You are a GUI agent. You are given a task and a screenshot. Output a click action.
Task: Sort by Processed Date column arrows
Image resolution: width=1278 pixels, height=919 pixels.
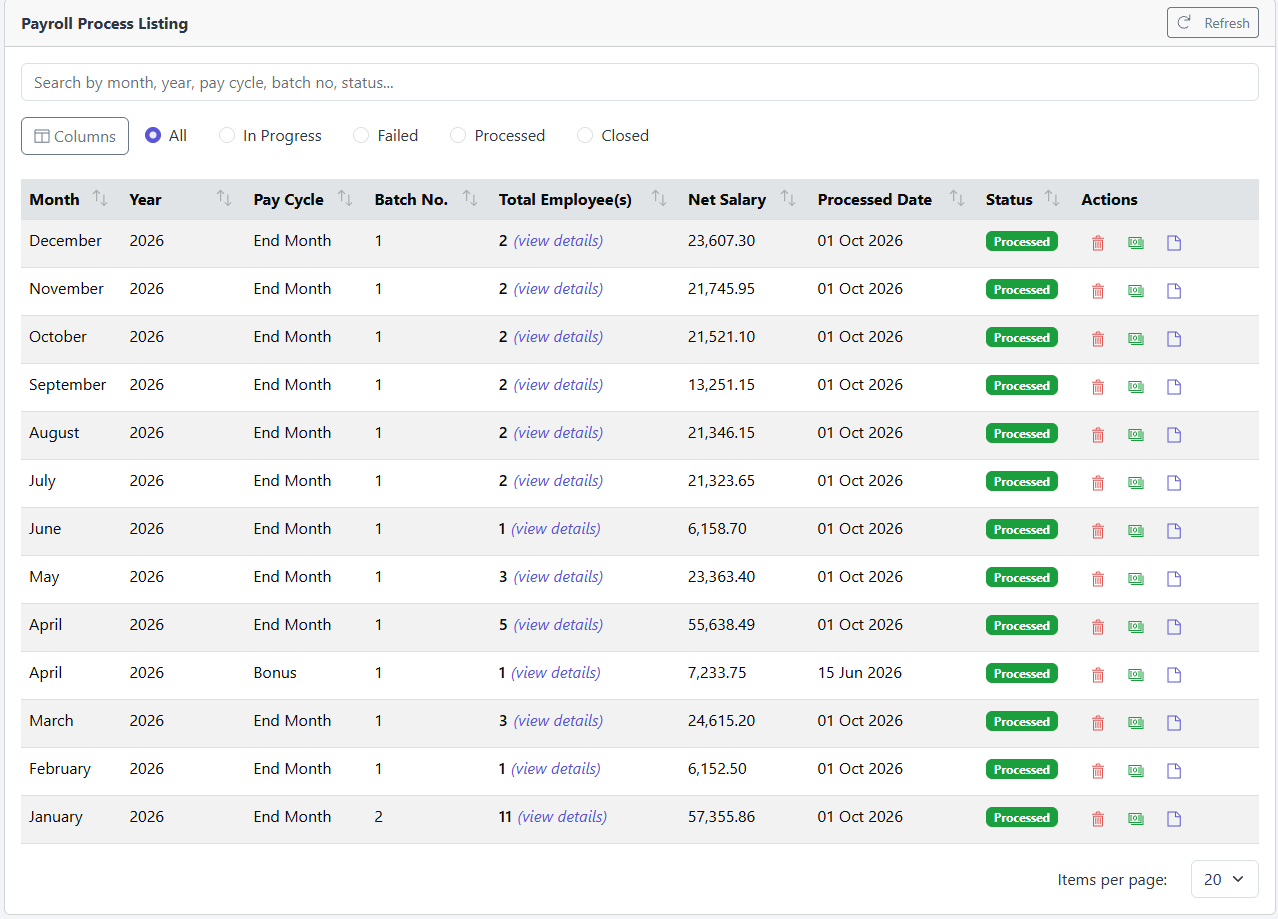pos(957,199)
